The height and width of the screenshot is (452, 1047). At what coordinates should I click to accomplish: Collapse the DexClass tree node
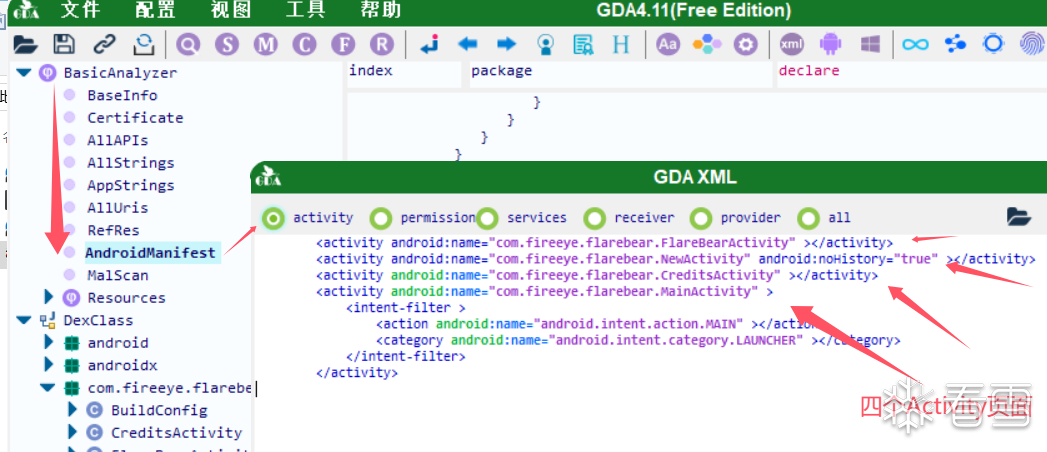(x=24, y=320)
